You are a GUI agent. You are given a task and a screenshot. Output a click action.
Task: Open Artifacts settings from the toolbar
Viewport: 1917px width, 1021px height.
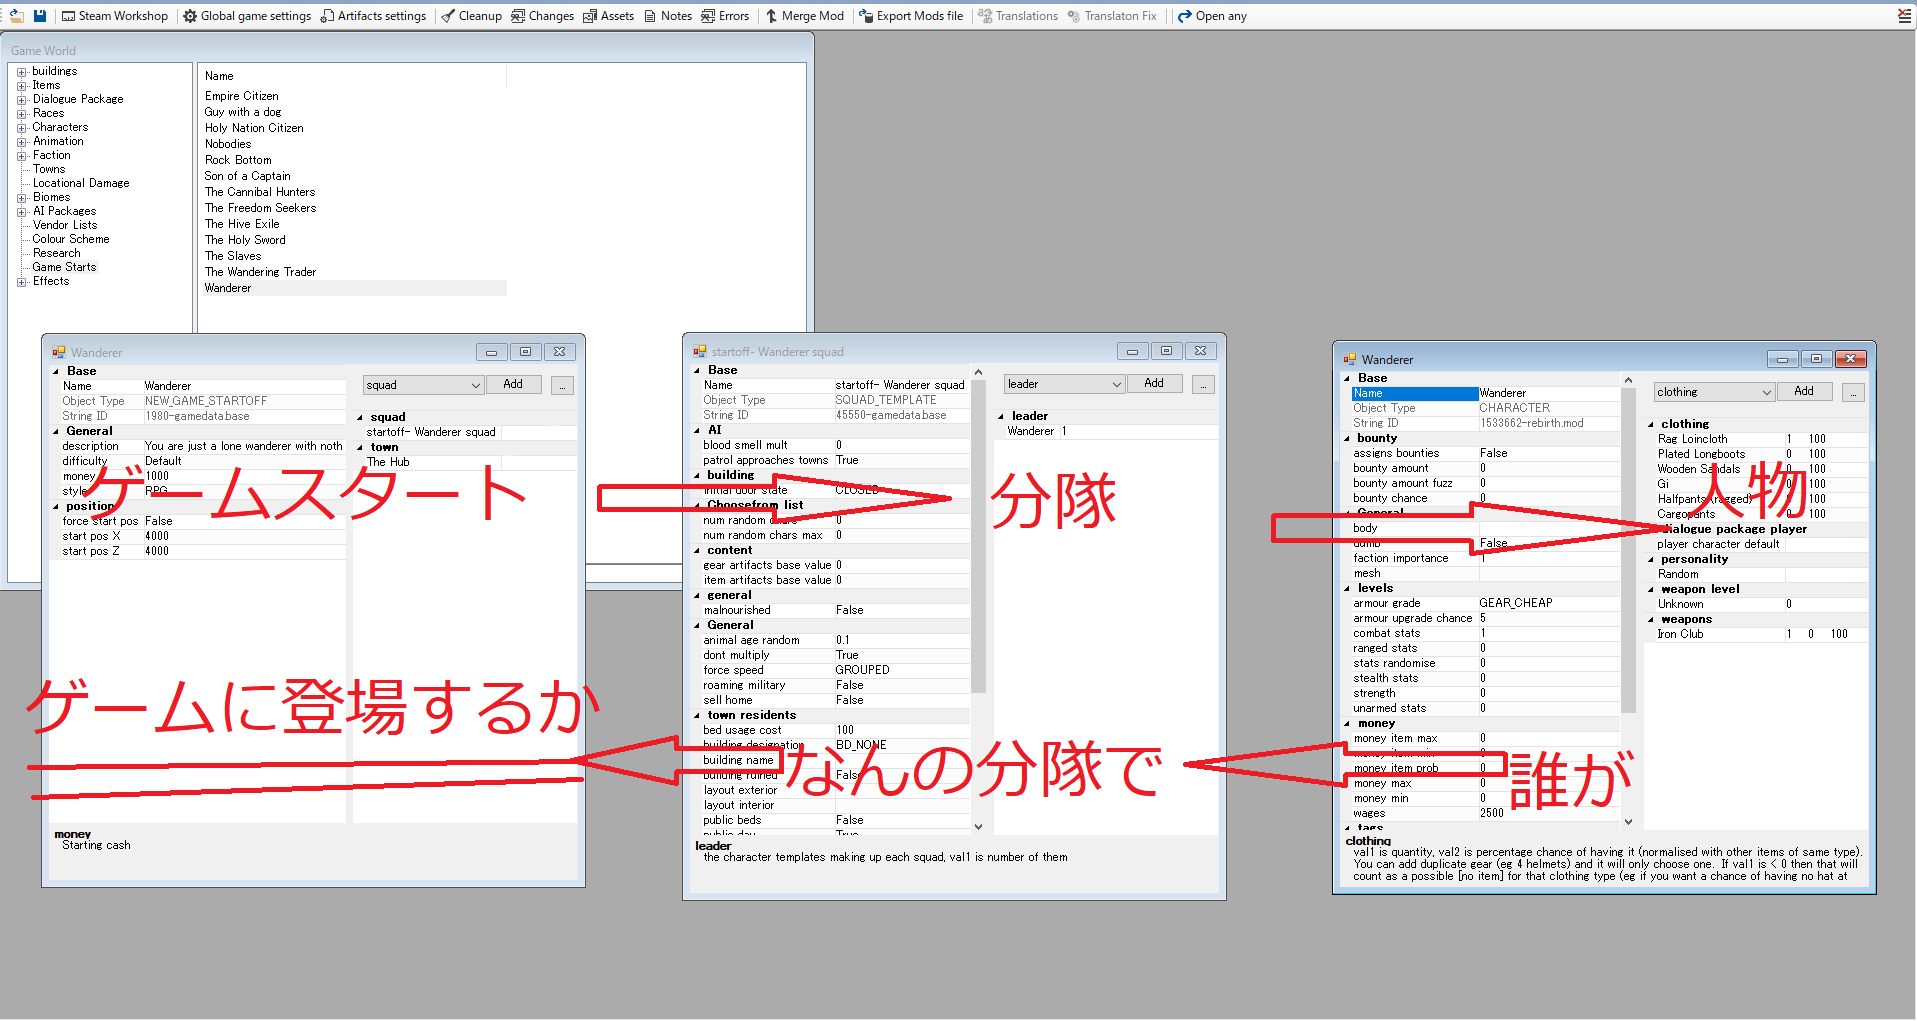[x=373, y=16]
